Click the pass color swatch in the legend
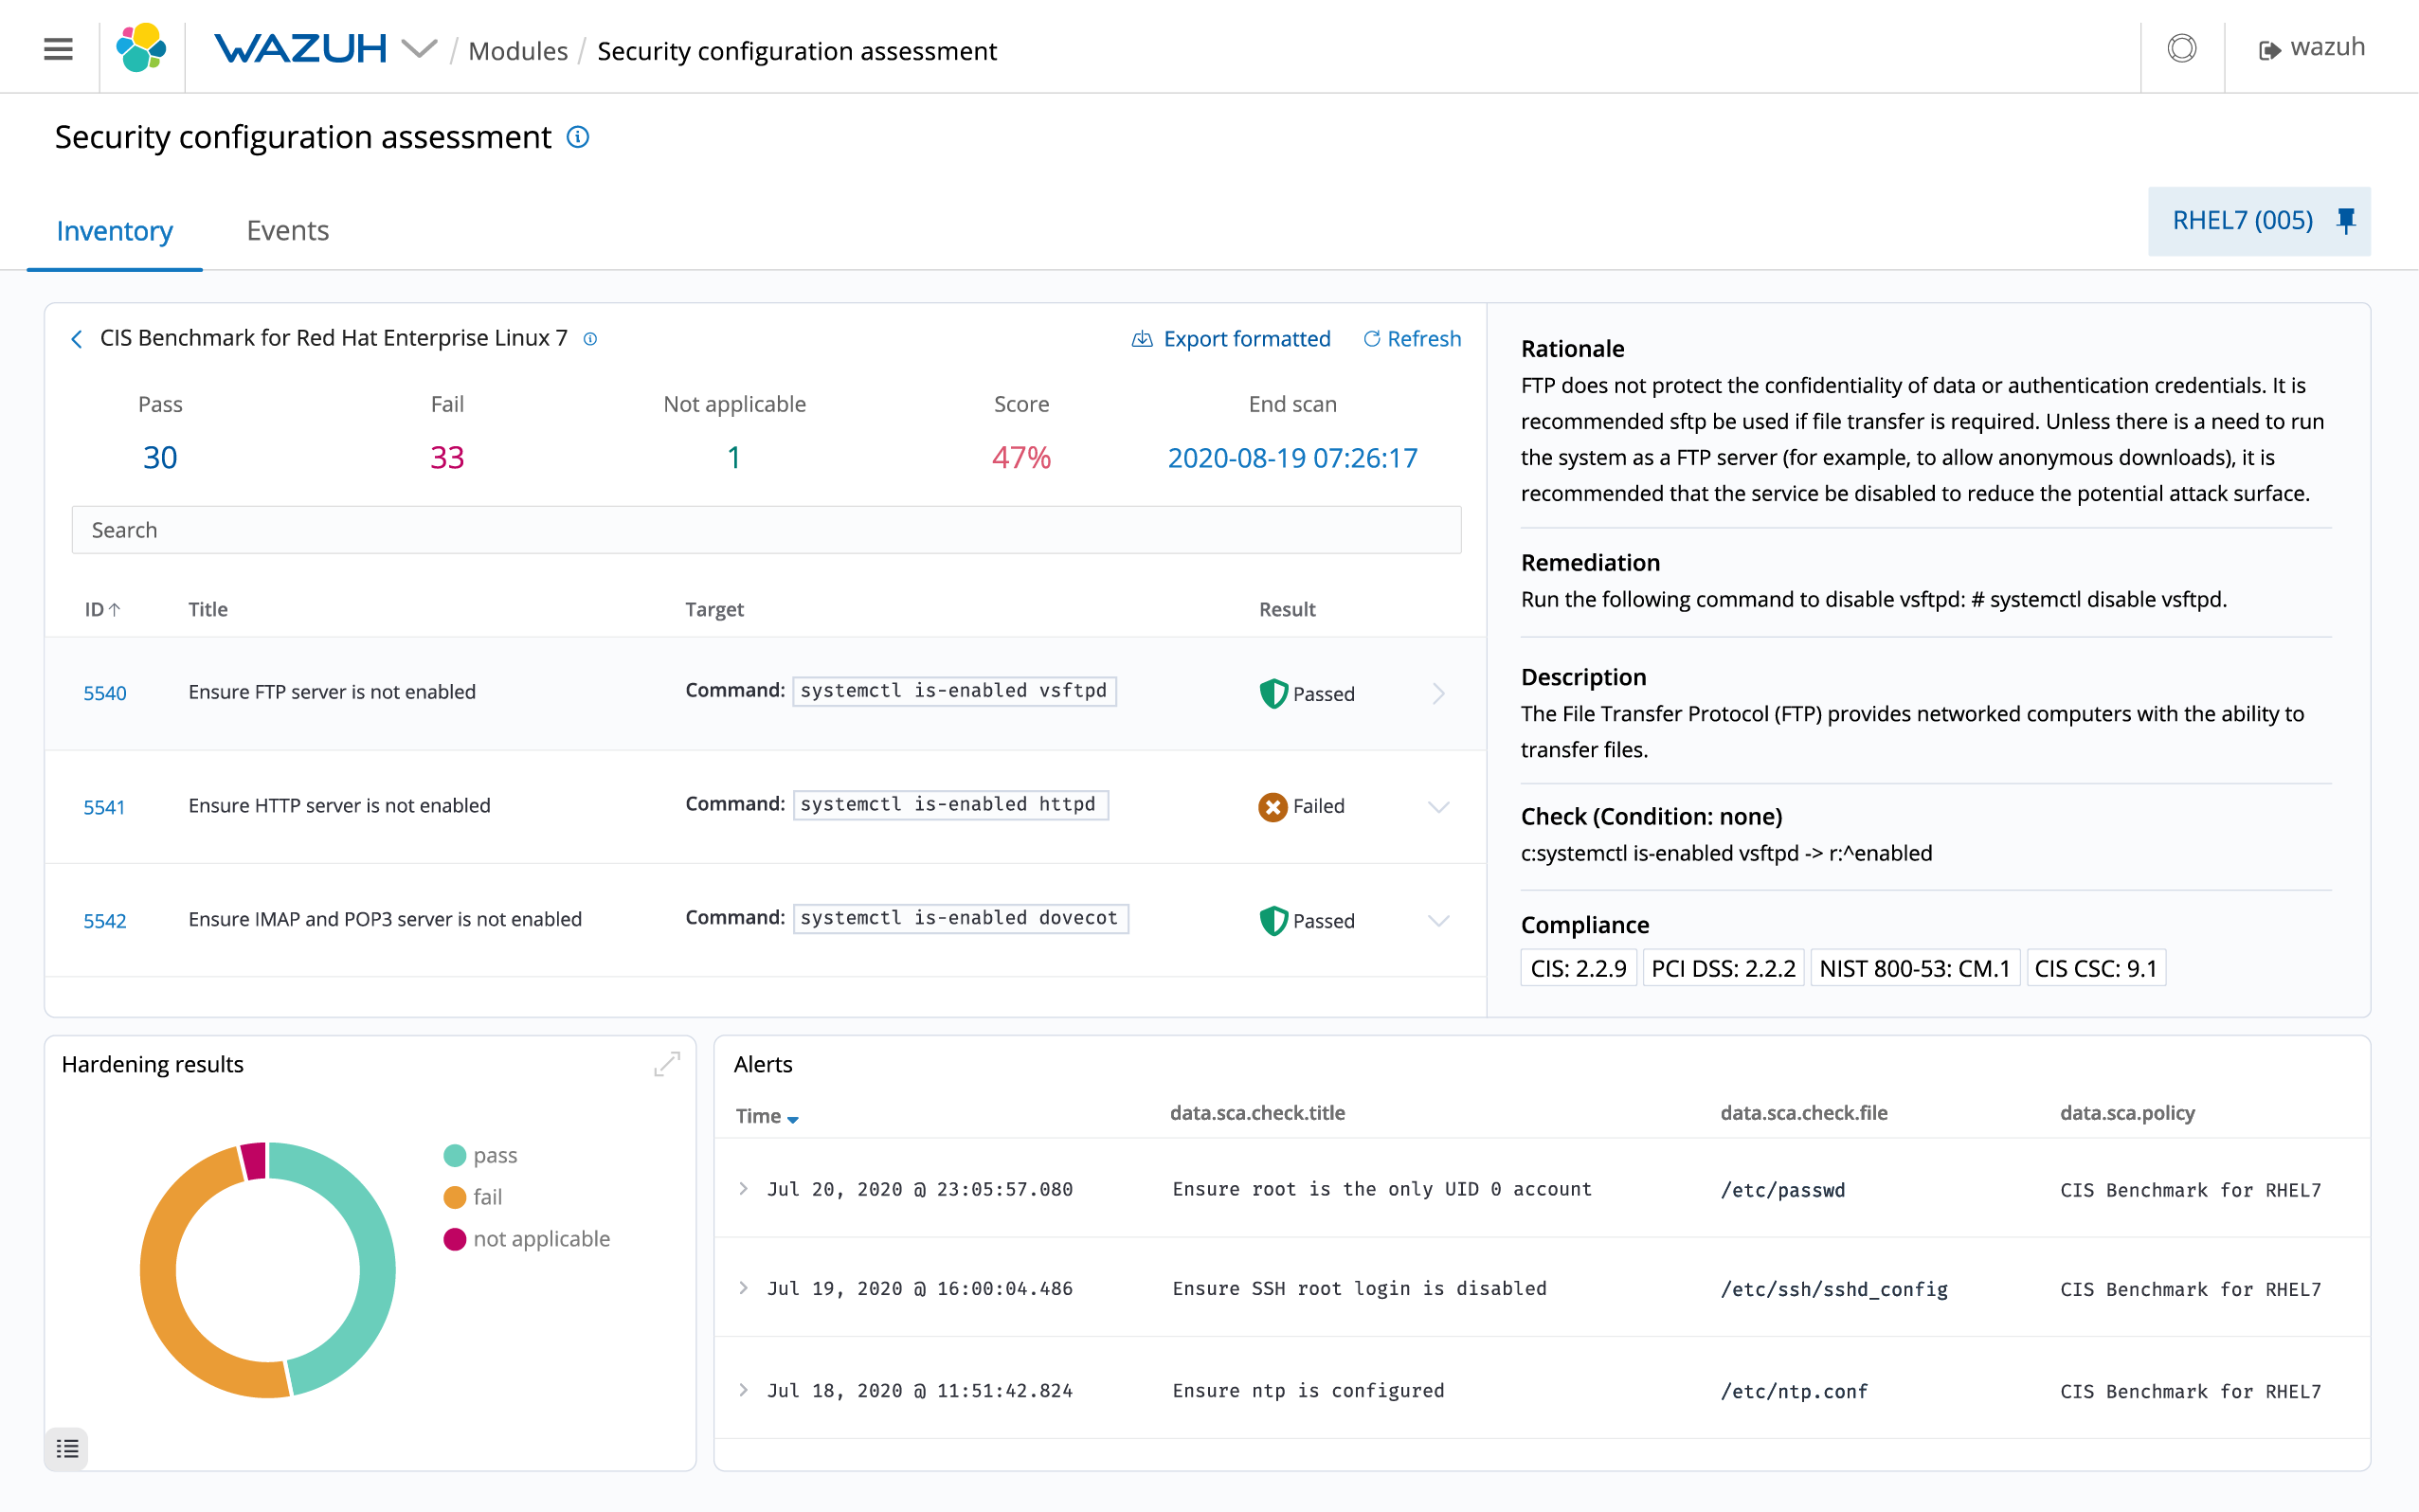Image resolution: width=2419 pixels, height=1512 pixels. (x=456, y=1155)
